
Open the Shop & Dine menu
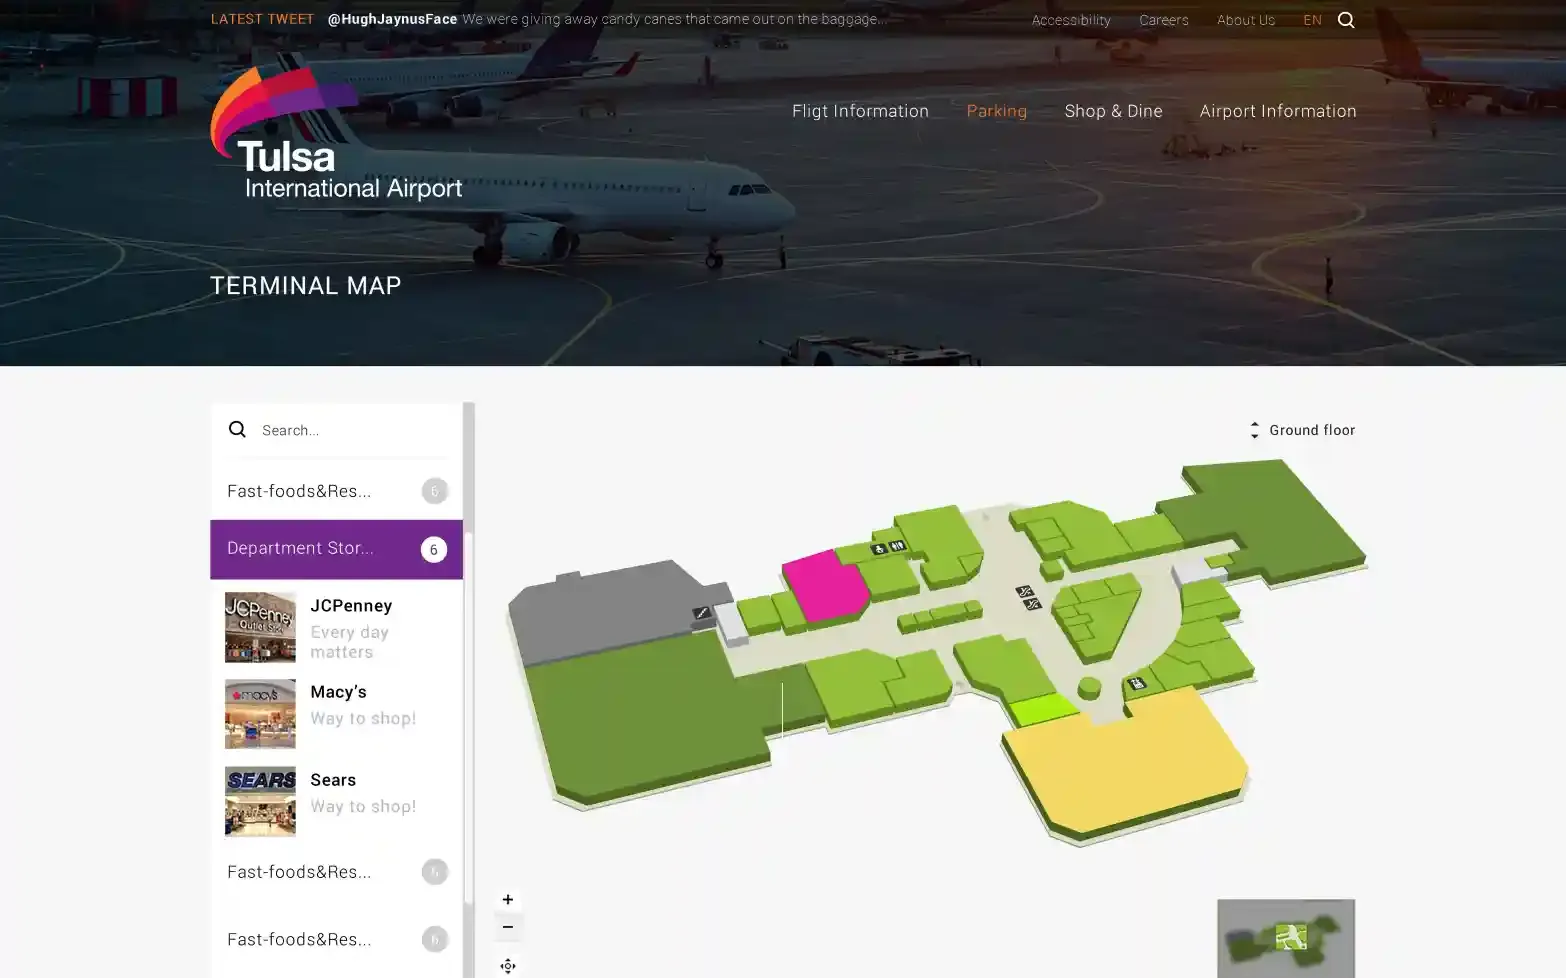(x=1113, y=111)
